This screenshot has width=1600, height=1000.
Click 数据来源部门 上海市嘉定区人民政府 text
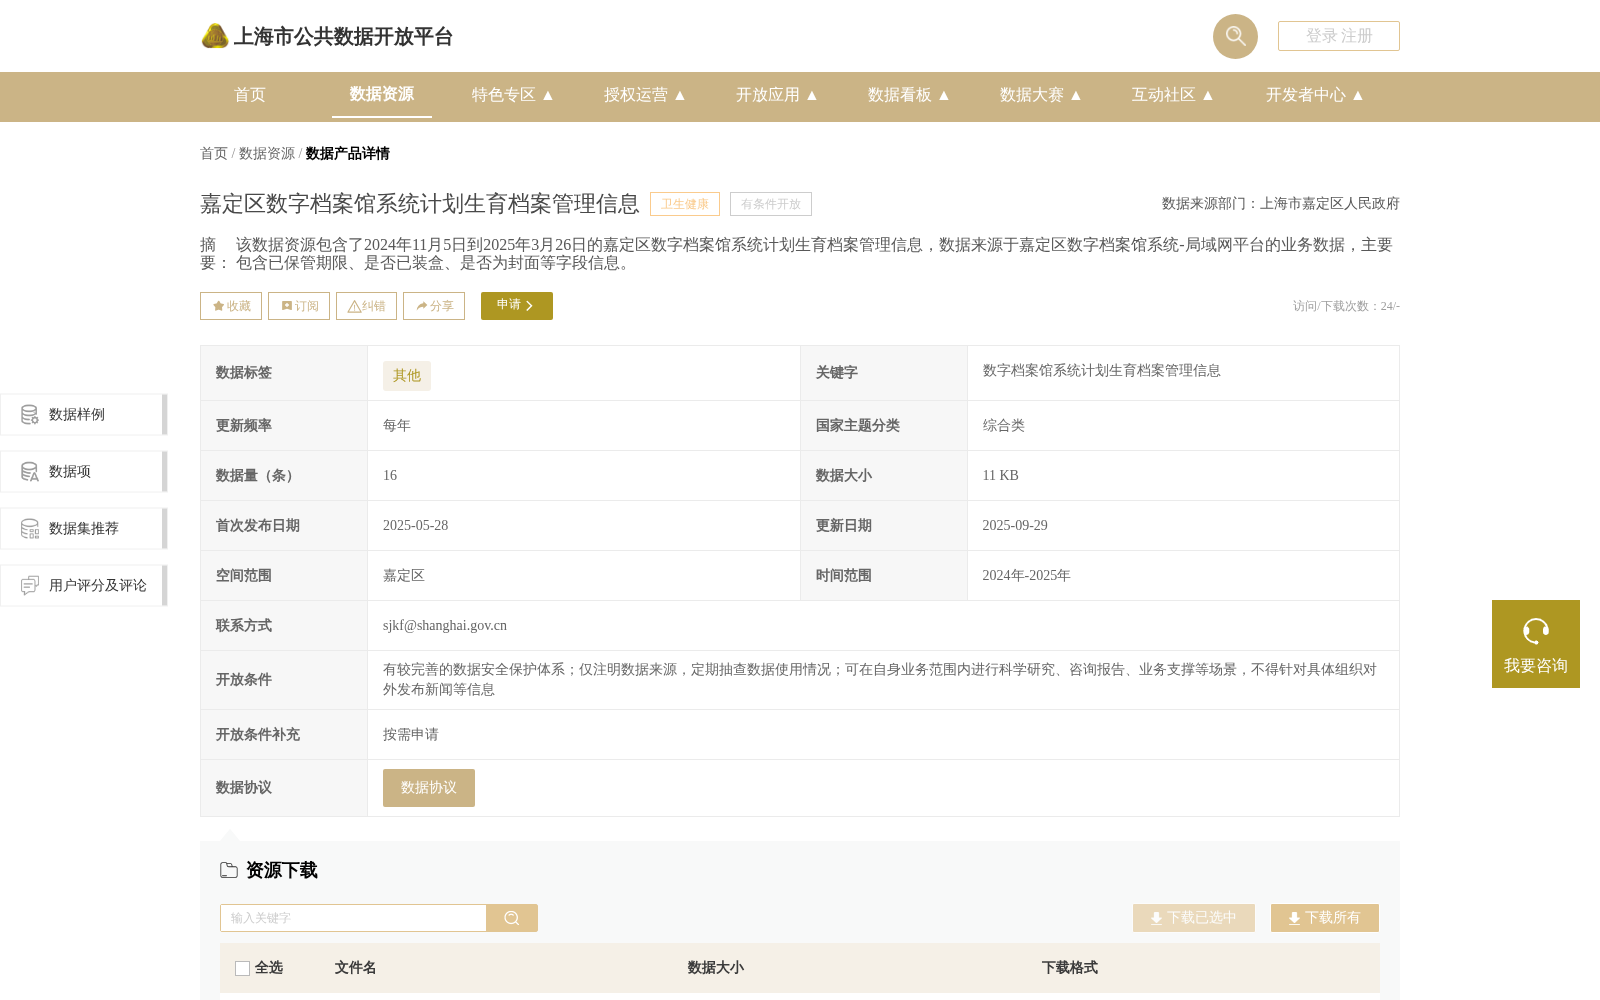[1281, 204]
